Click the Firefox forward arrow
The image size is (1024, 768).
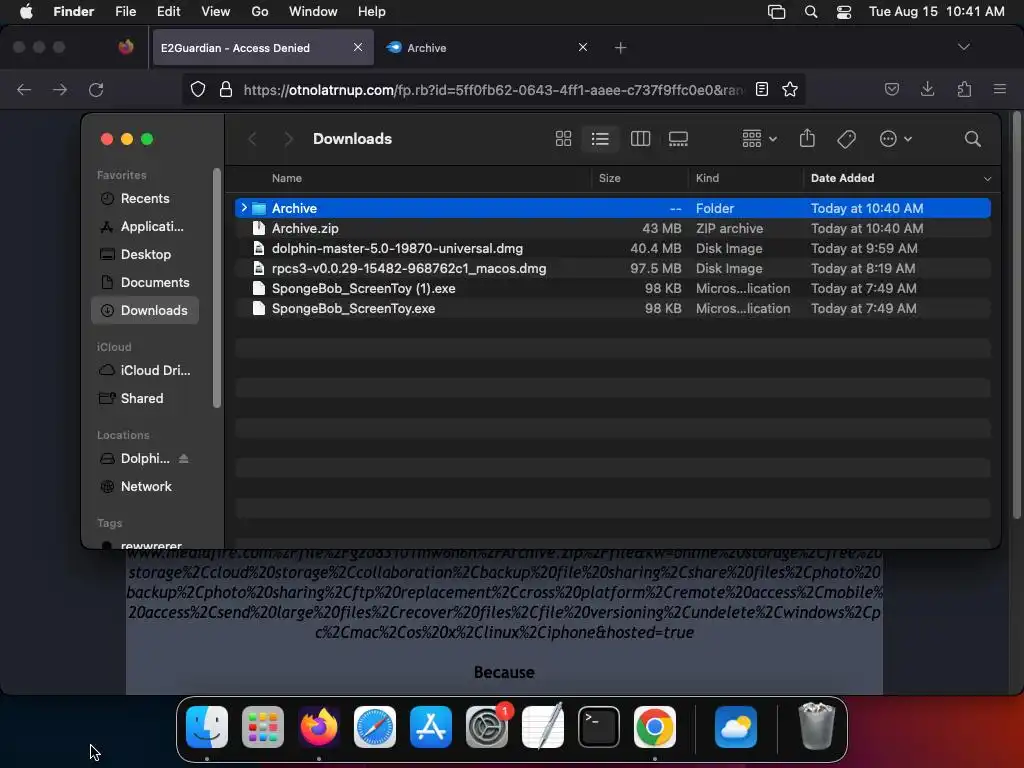(60, 89)
